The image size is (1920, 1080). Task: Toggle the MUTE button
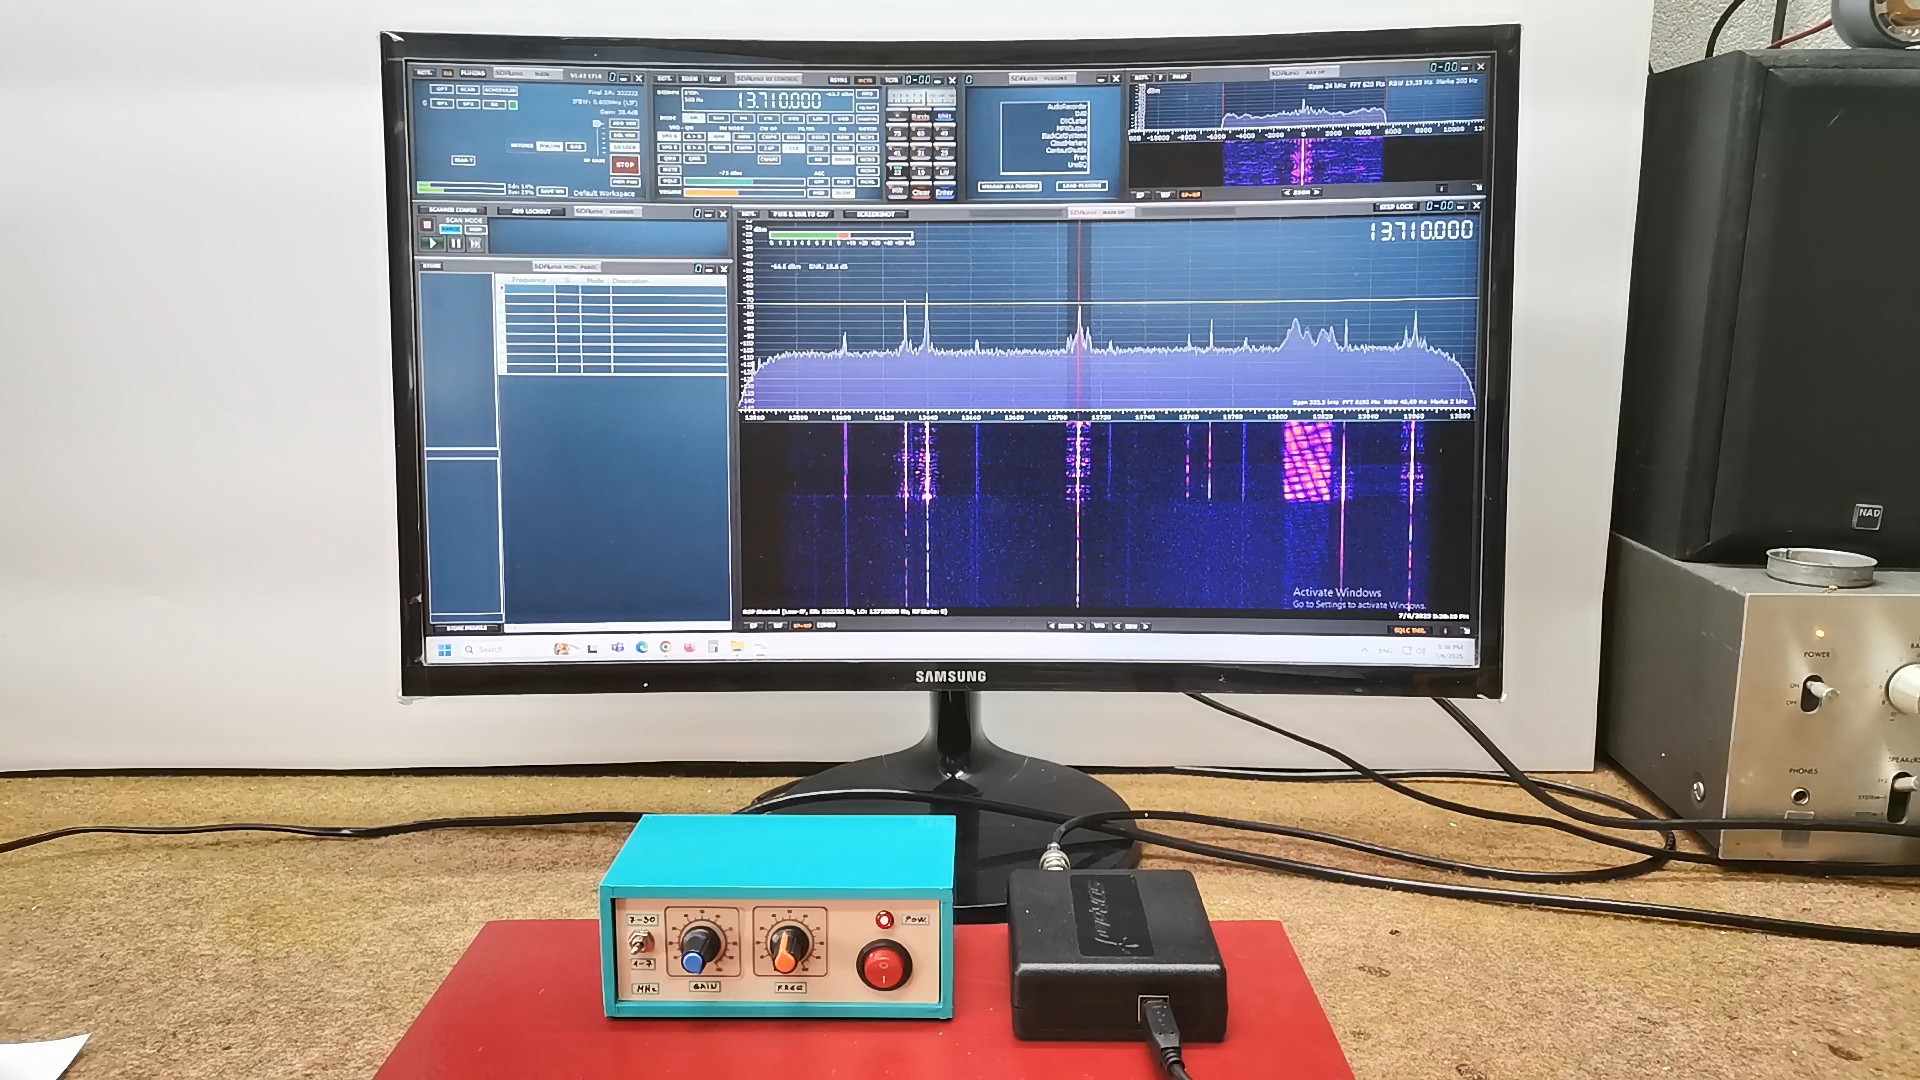tap(669, 170)
